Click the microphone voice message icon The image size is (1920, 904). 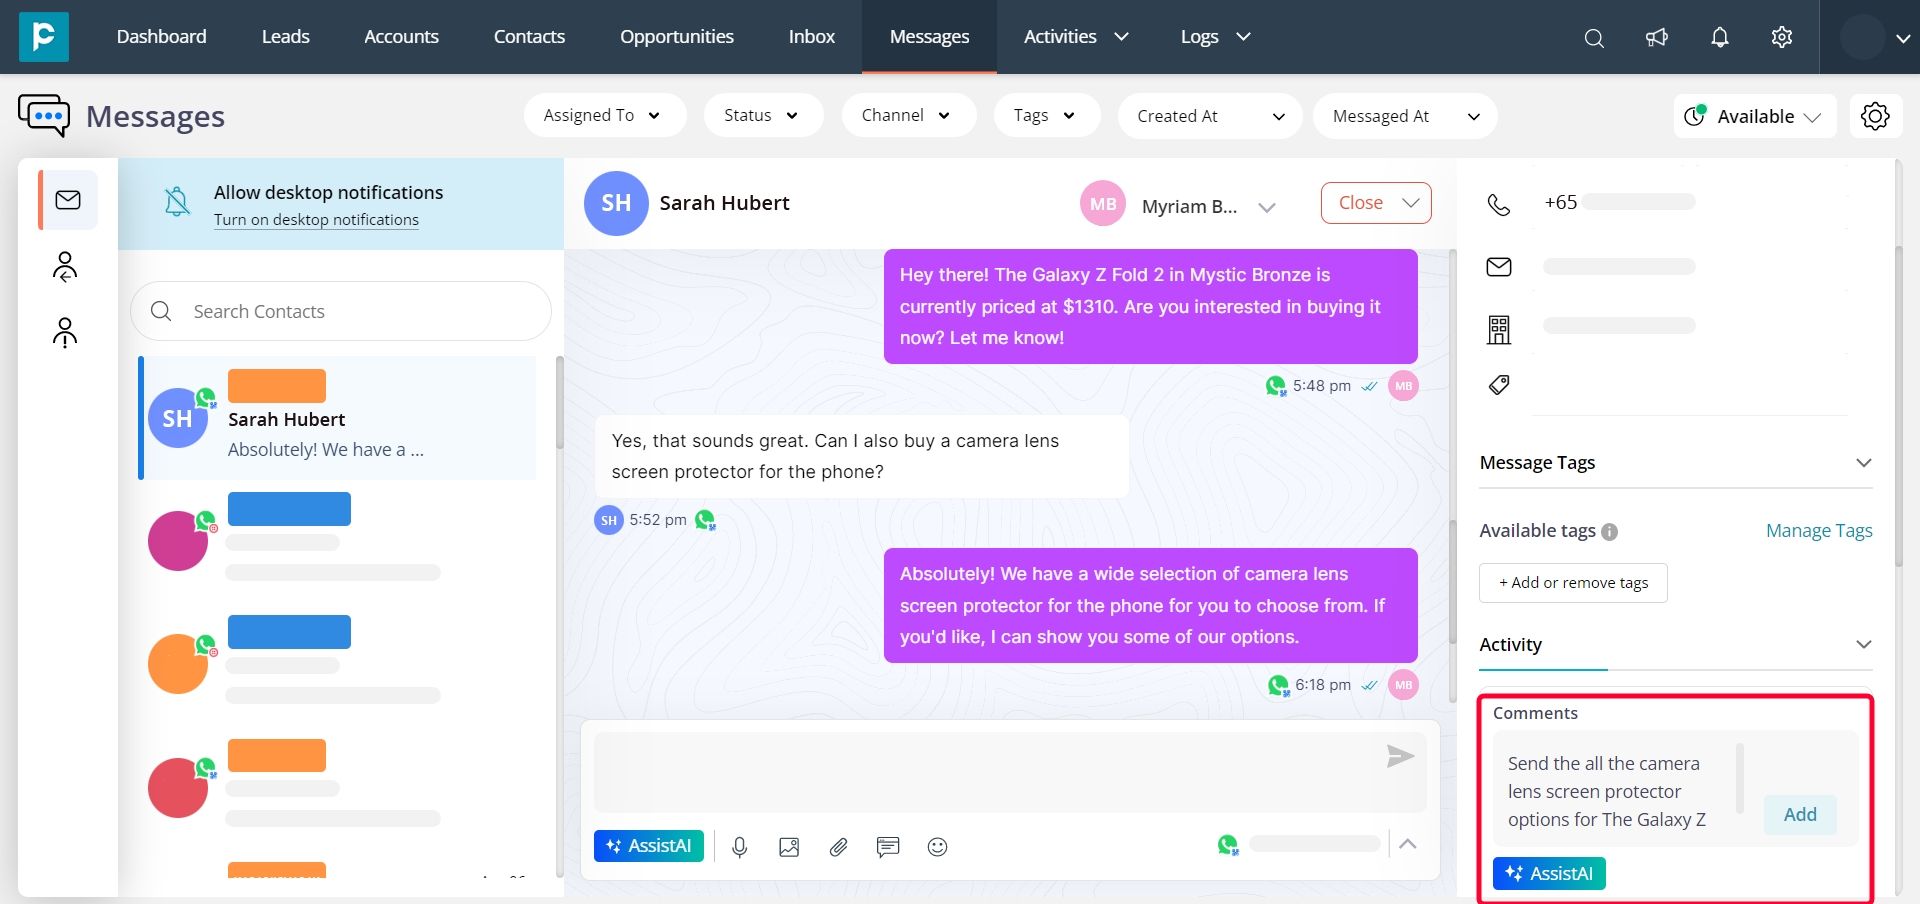[740, 847]
